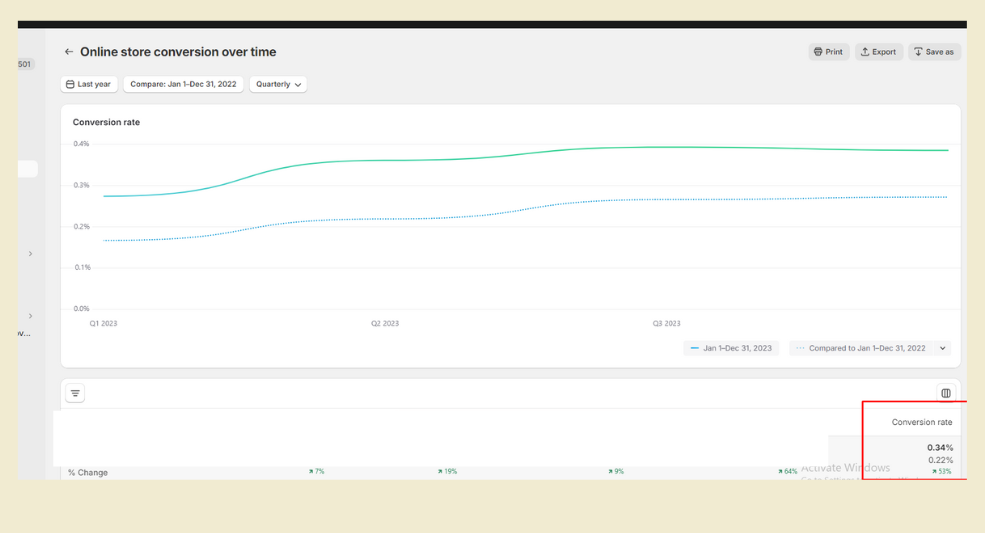The image size is (985, 533).
Task: Open the edit columns icon
Action: pos(945,394)
